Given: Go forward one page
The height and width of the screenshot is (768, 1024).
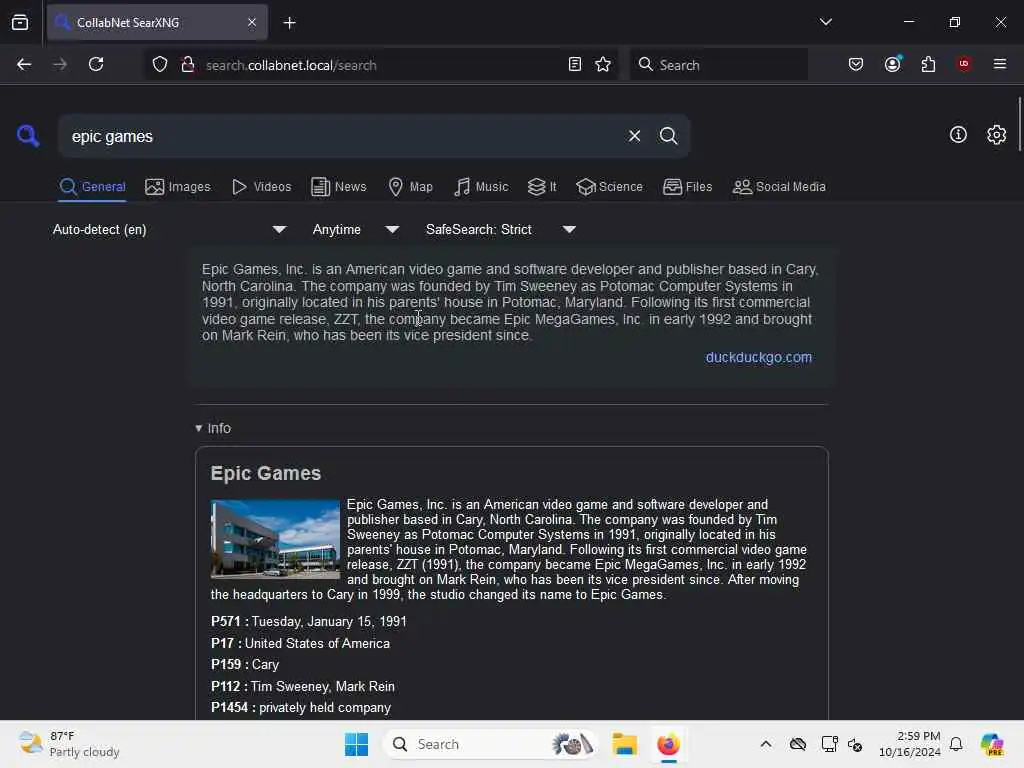Looking at the screenshot, I should tap(59, 65).
